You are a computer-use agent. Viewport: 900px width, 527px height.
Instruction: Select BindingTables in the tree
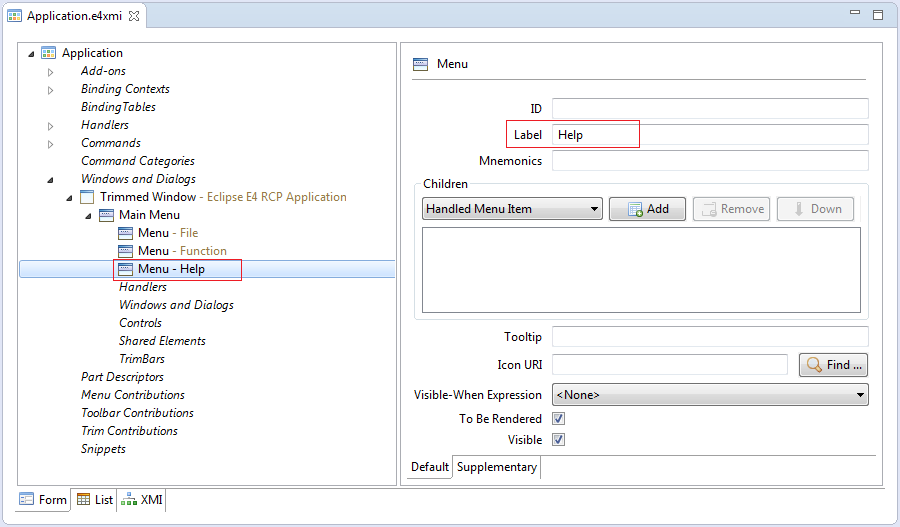(x=118, y=107)
